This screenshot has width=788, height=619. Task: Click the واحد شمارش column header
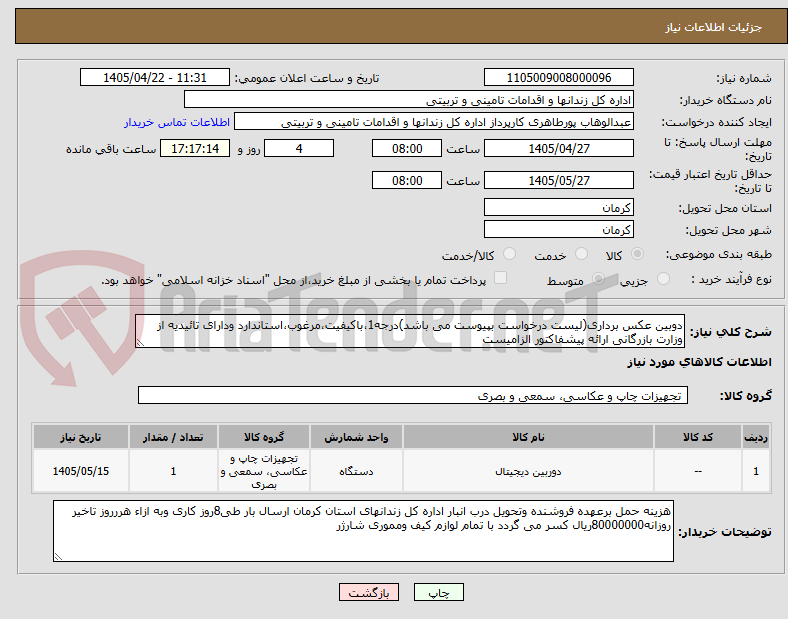pyautogui.click(x=356, y=437)
